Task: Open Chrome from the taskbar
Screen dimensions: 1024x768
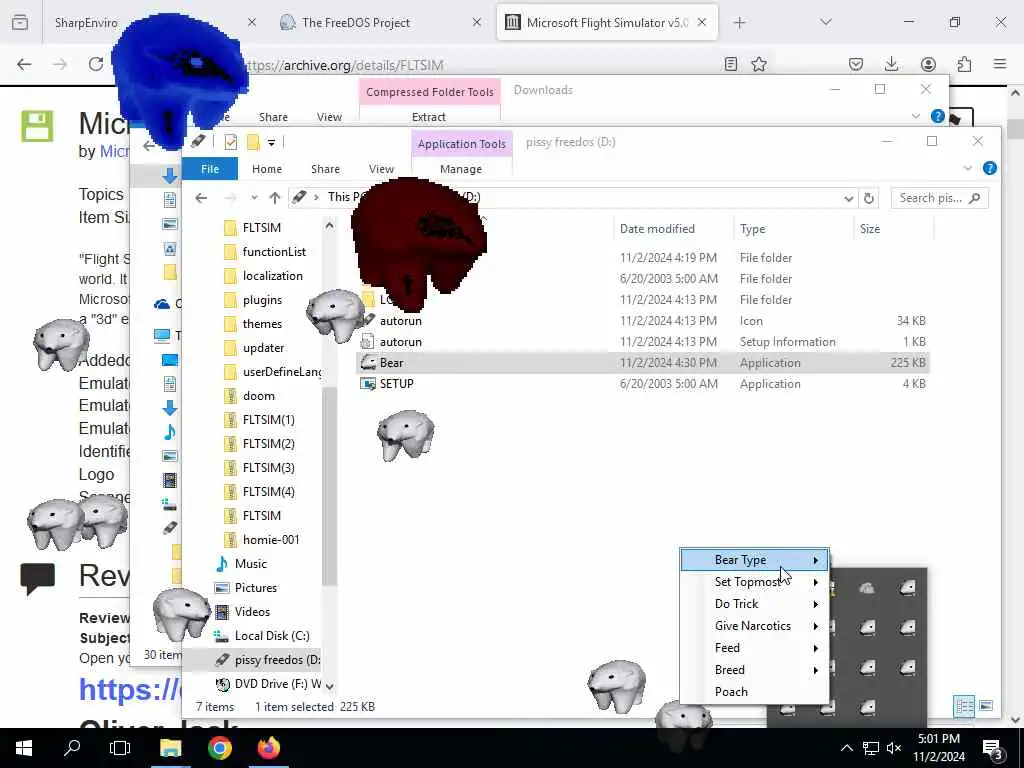Action: [x=219, y=748]
